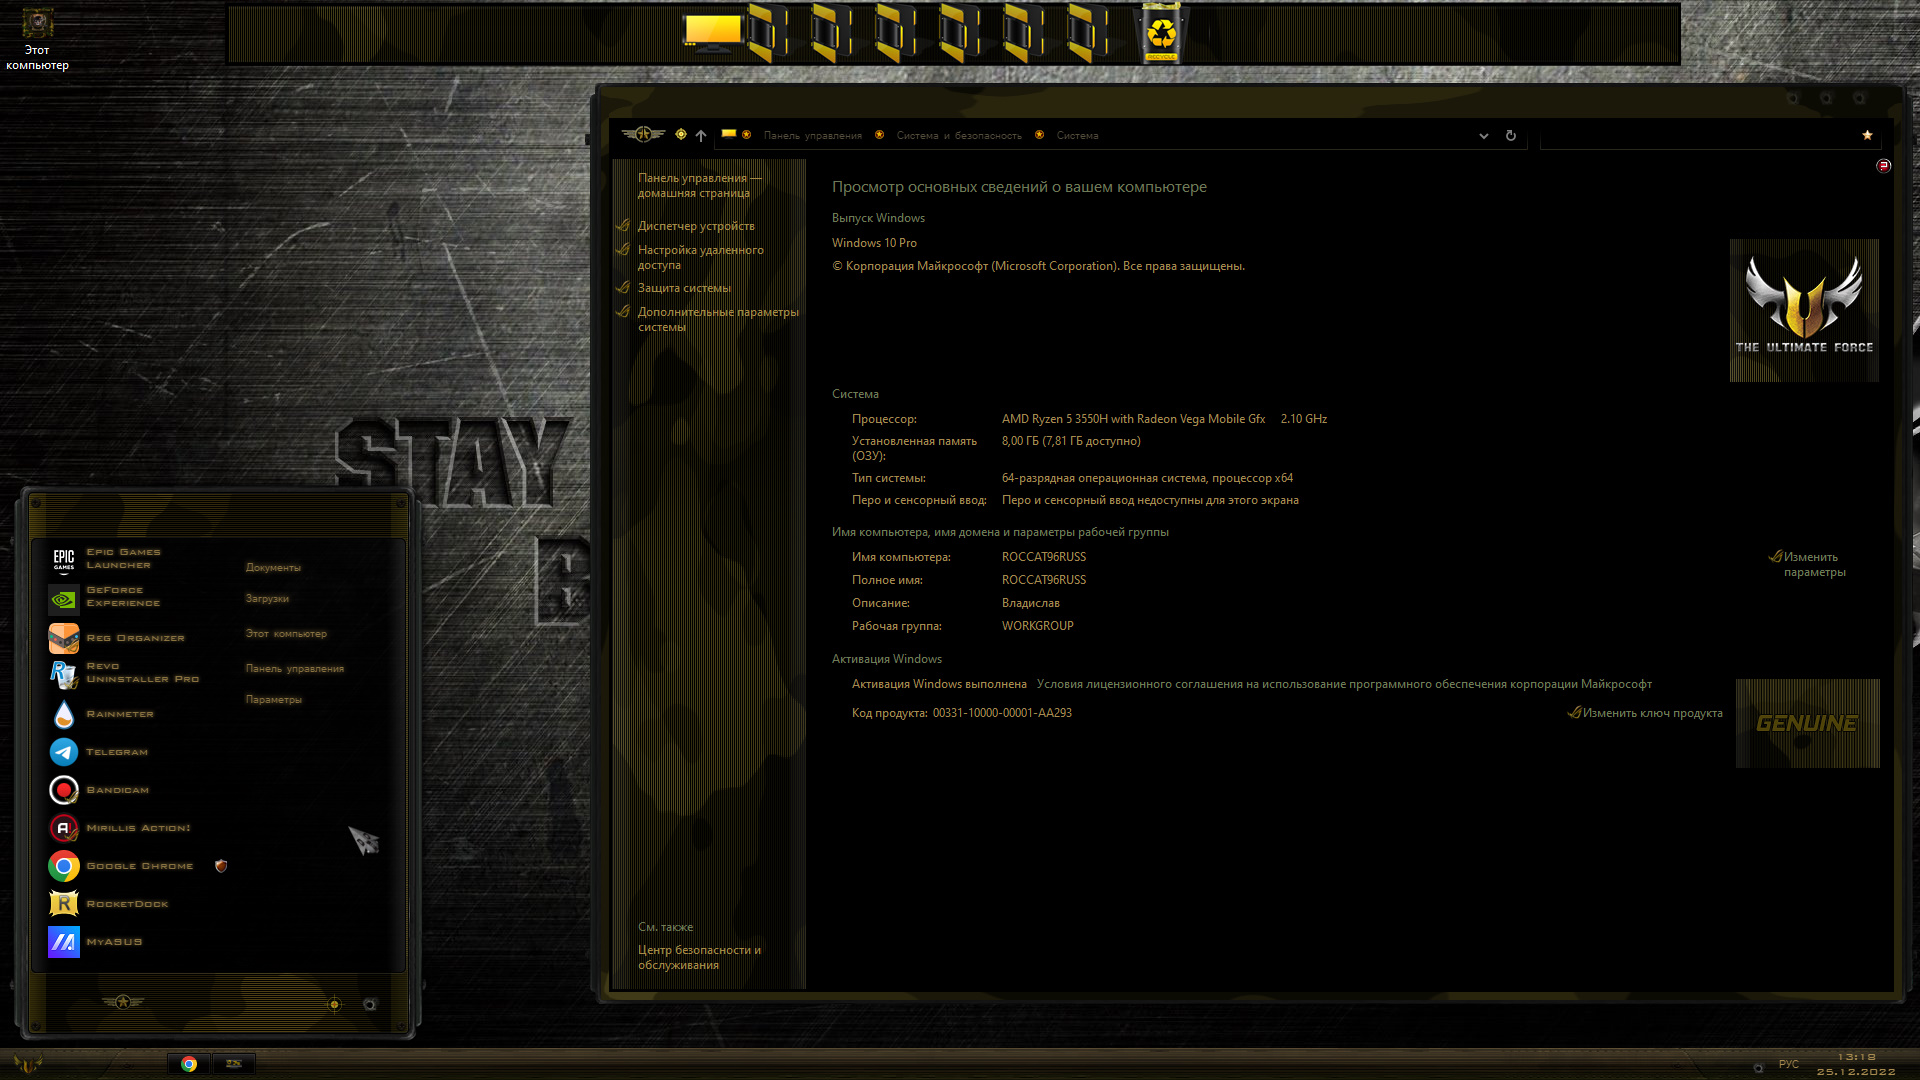Open Диспетчер устройств link
The height and width of the screenshot is (1080, 1920).
click(x=696, y=226)
